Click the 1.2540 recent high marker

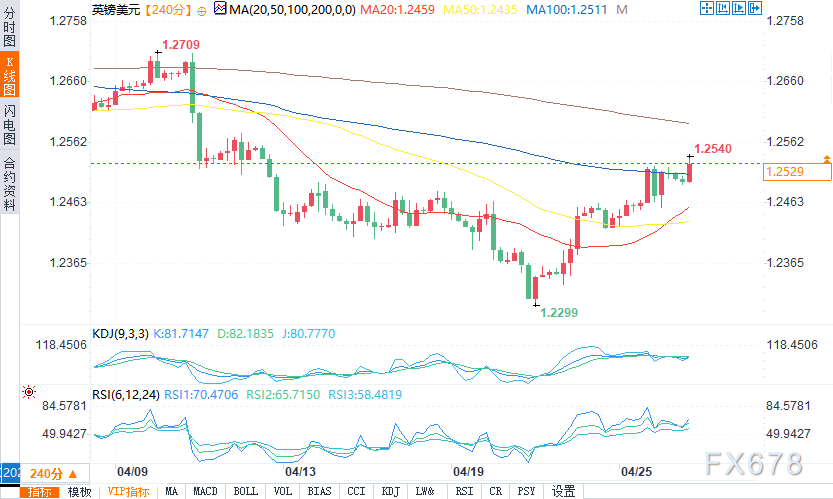[x=713, y=149]
